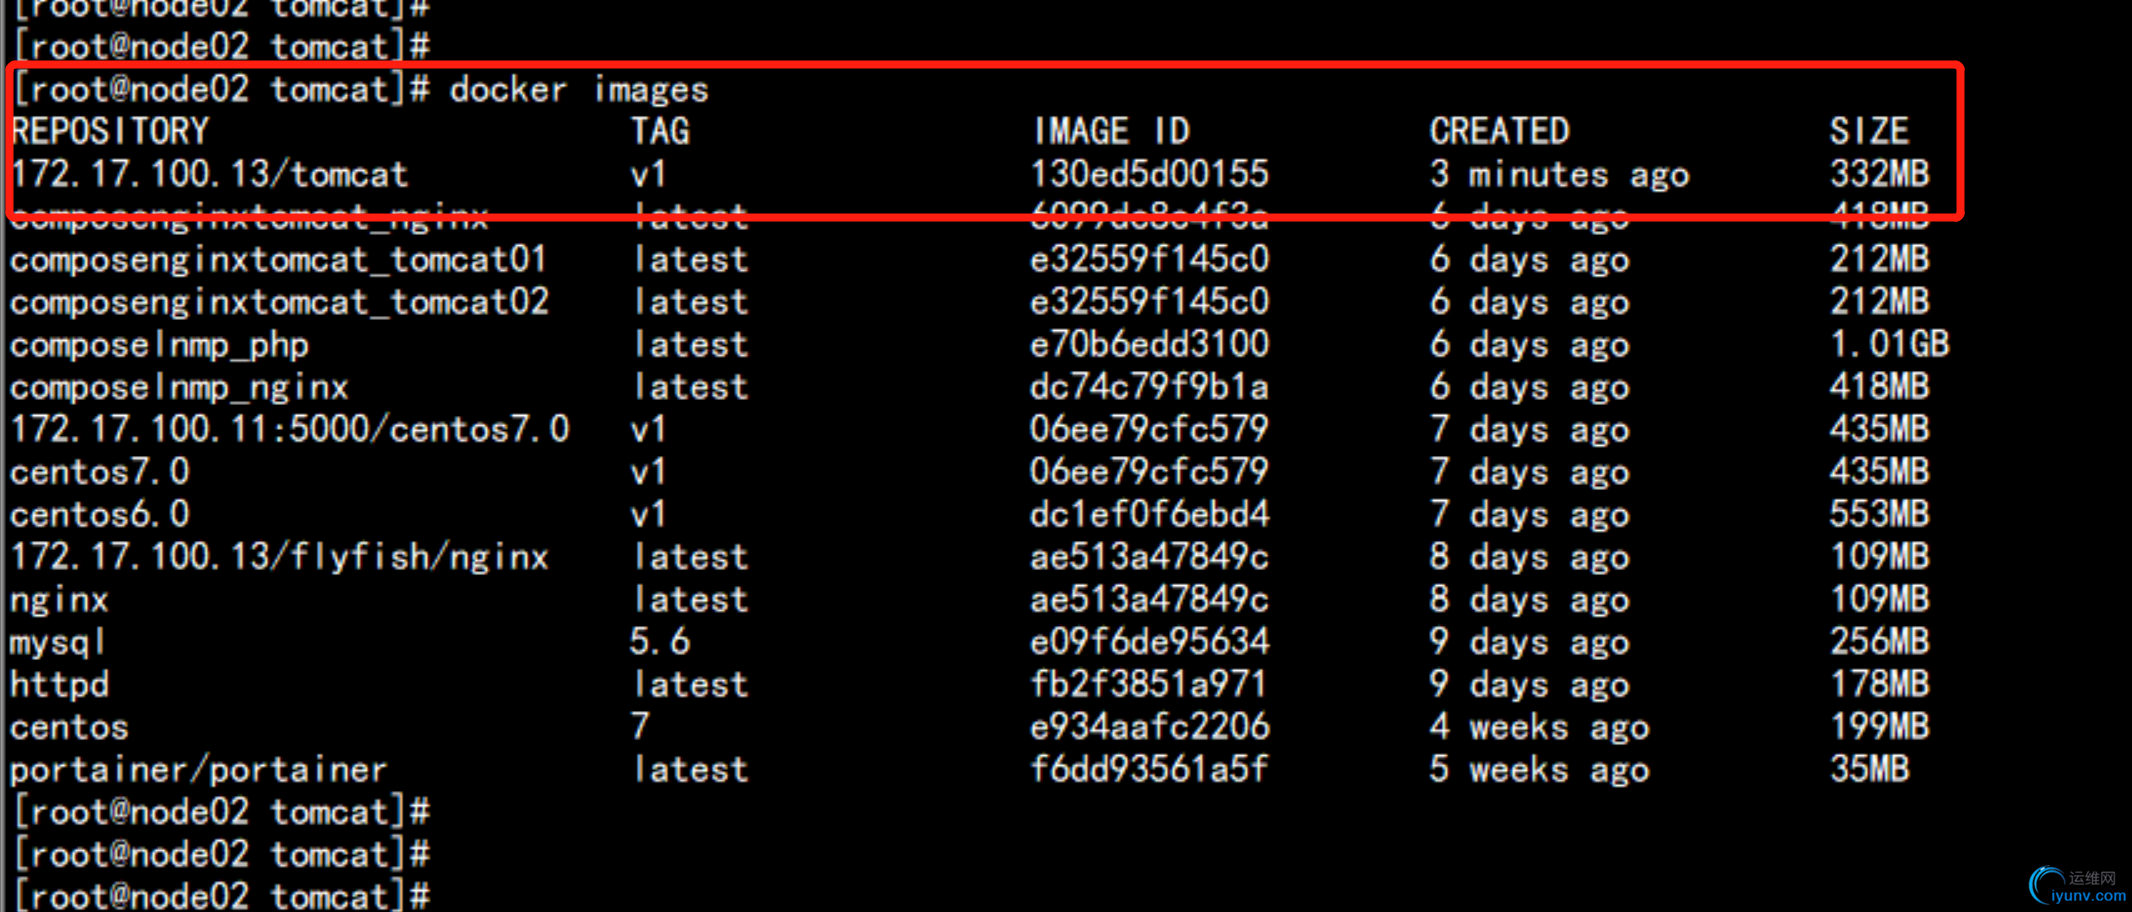The image size is (2132, 912).
Task: Click the composelnmp_php repository name
Action: tap(160, 345)
